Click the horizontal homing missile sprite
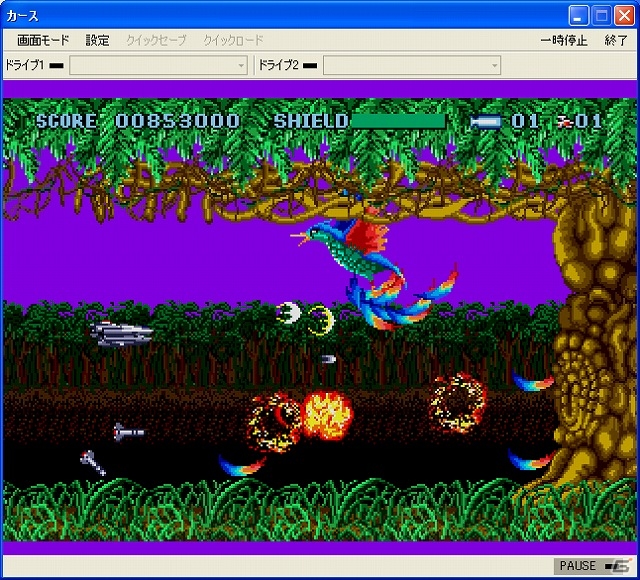 [129, 432]
